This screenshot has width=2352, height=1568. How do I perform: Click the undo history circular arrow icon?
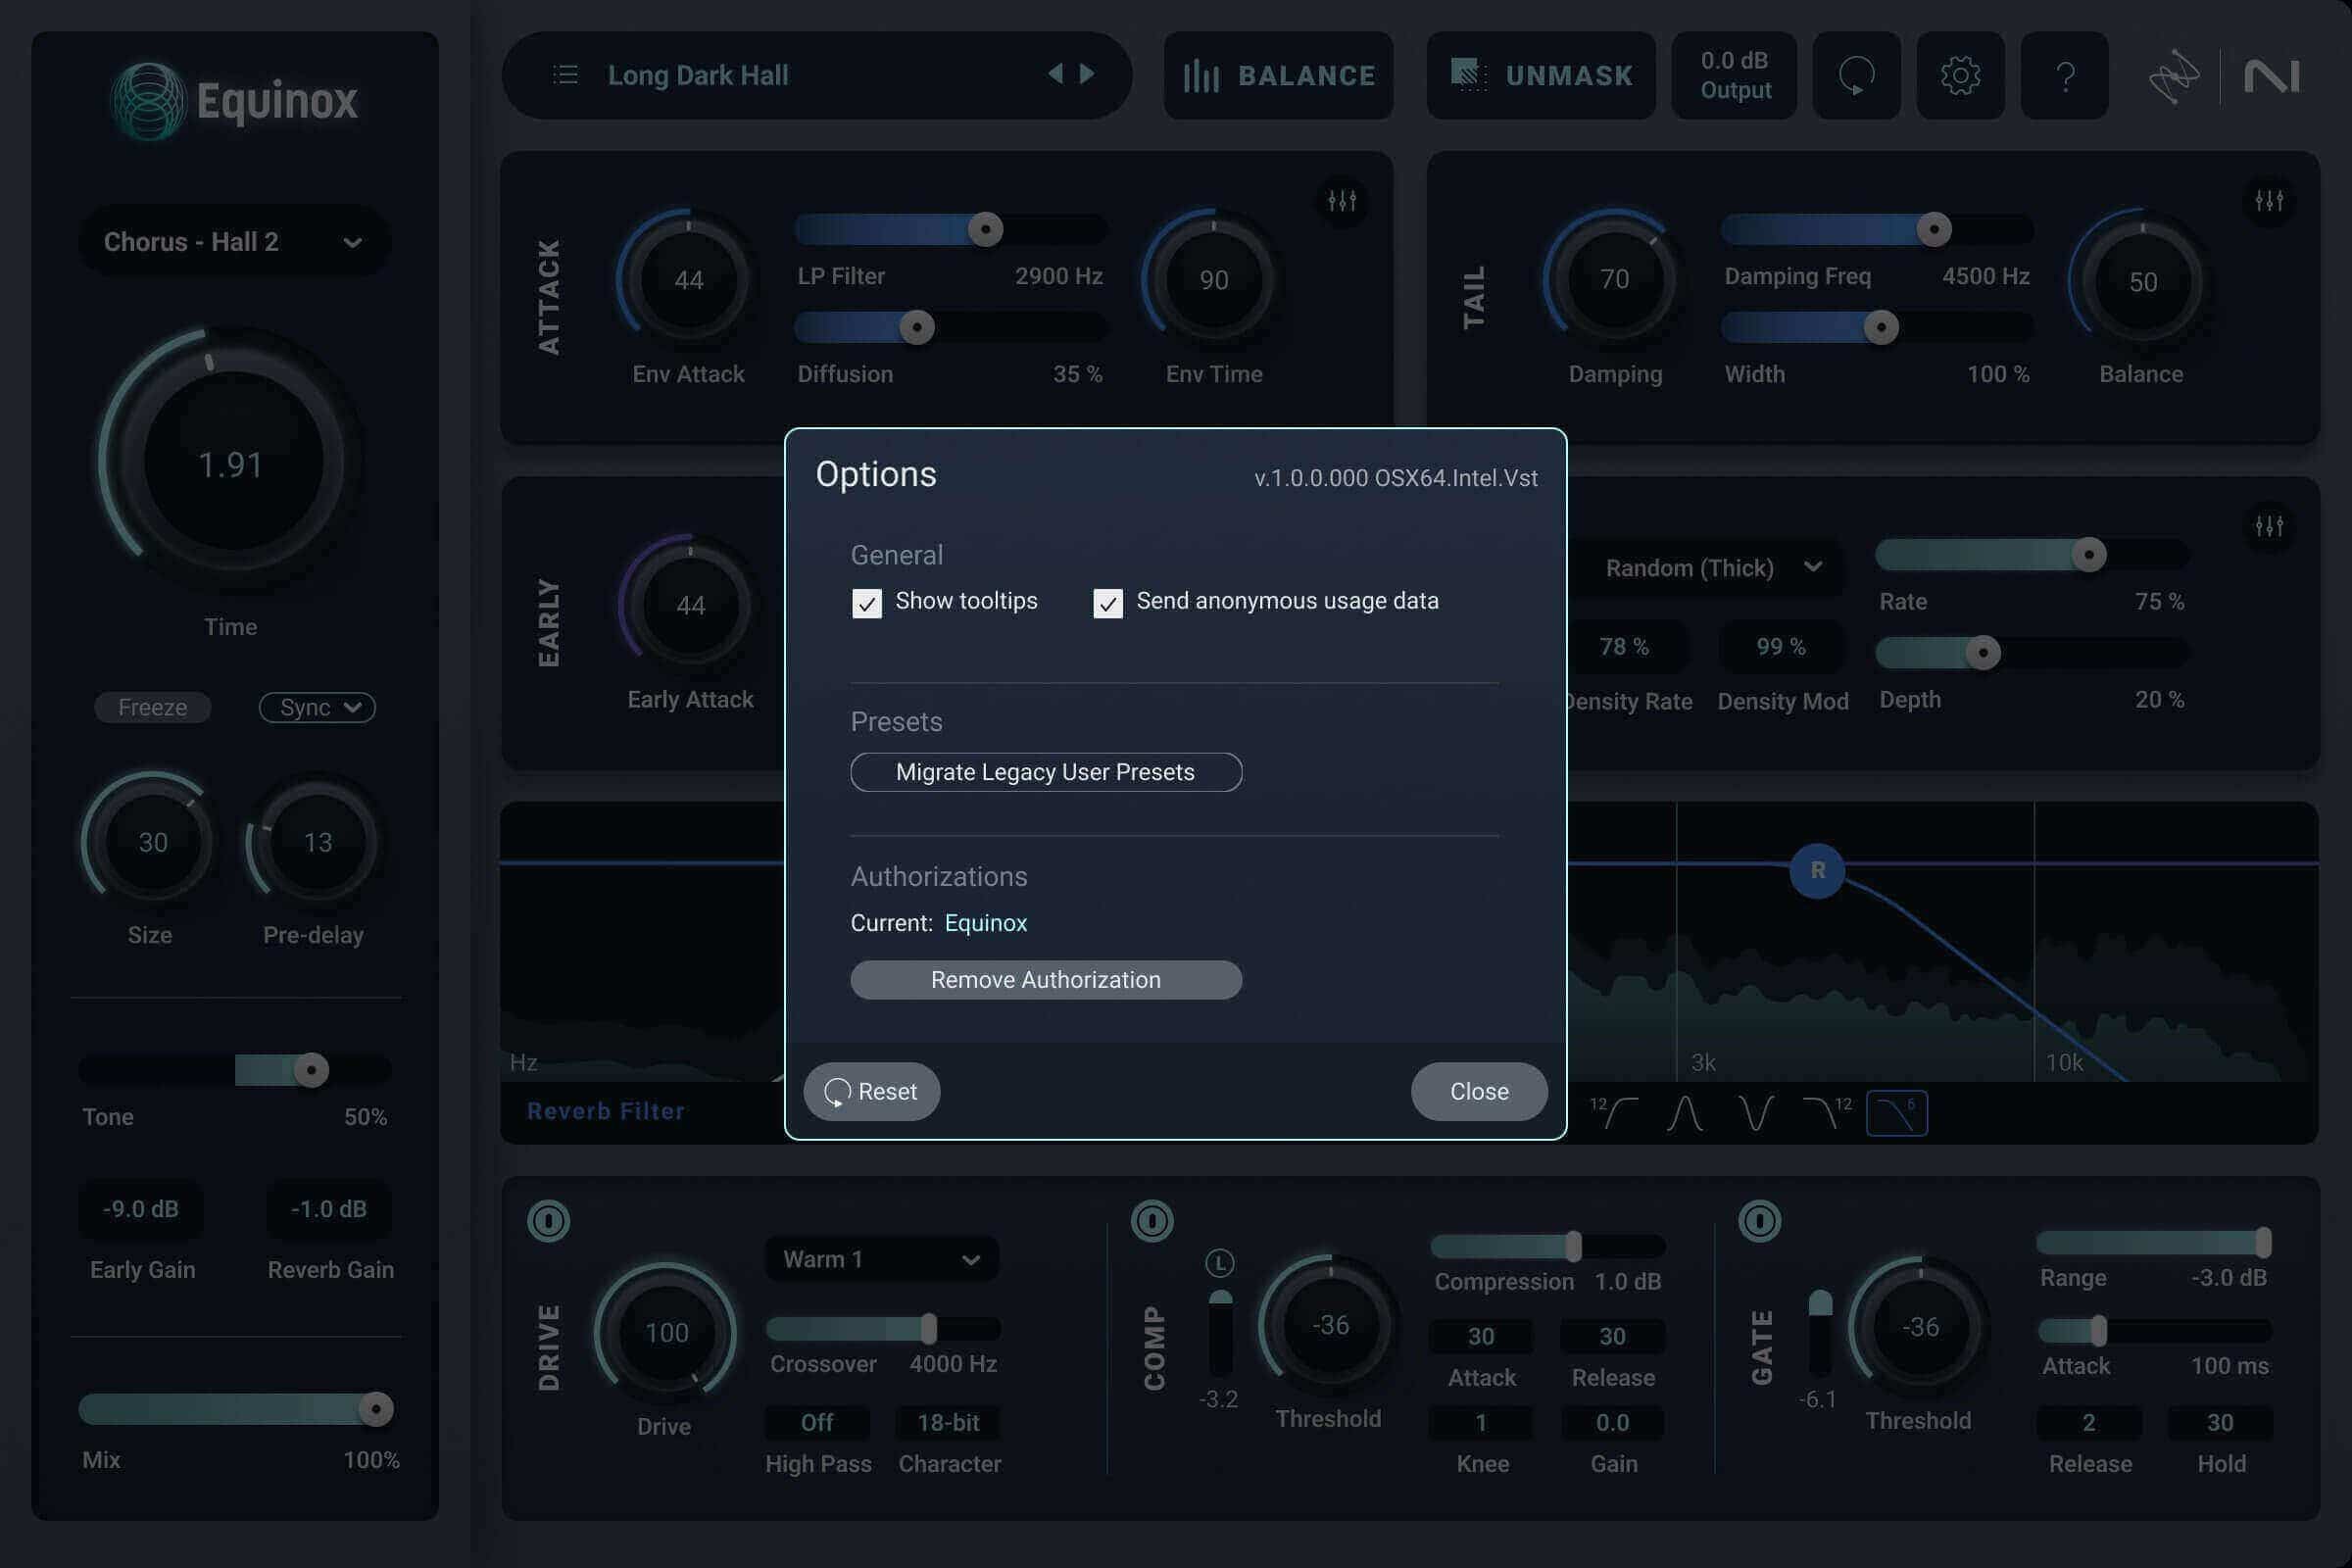point(1856,75)
